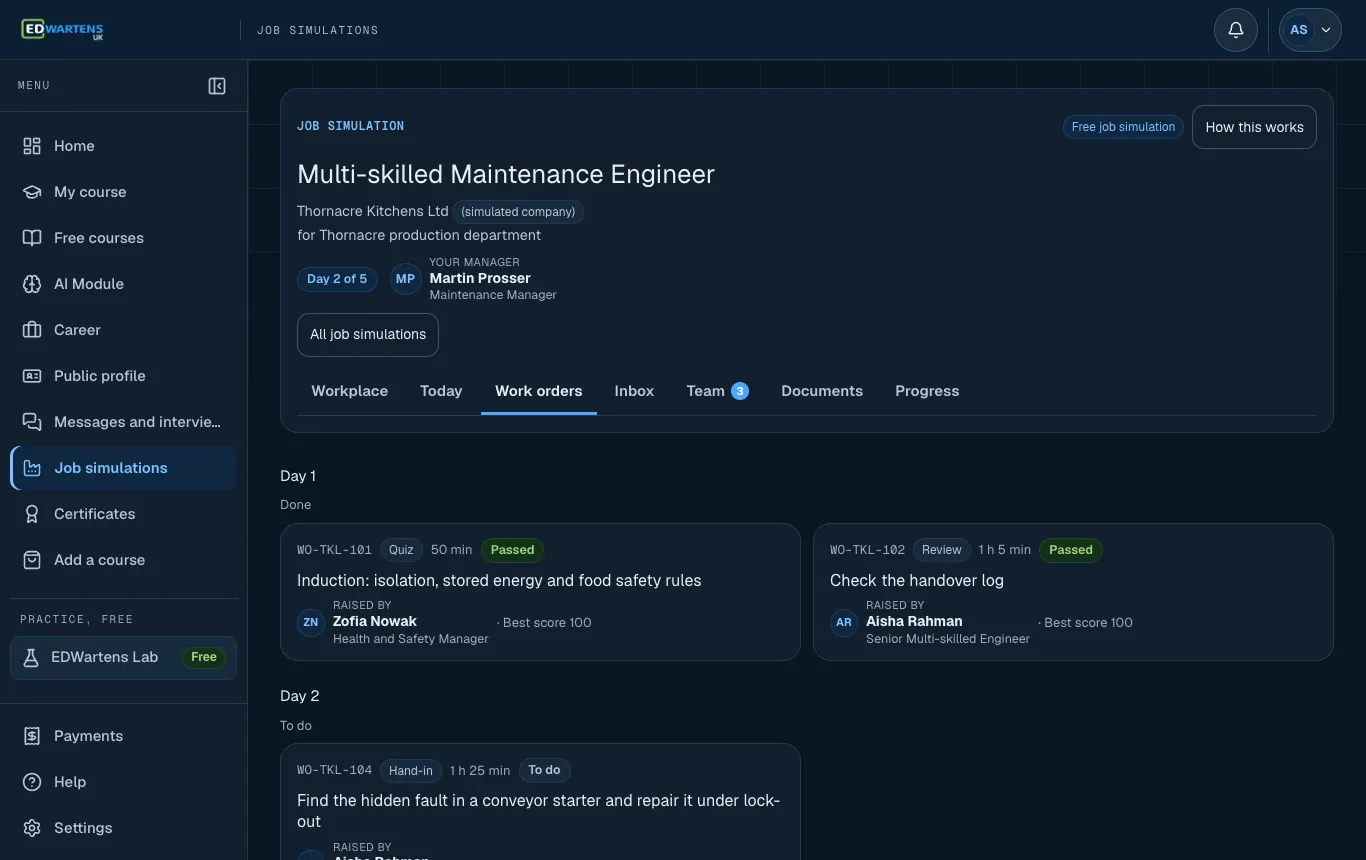
Task: Open AI Module brain icon
Action: 32,284
